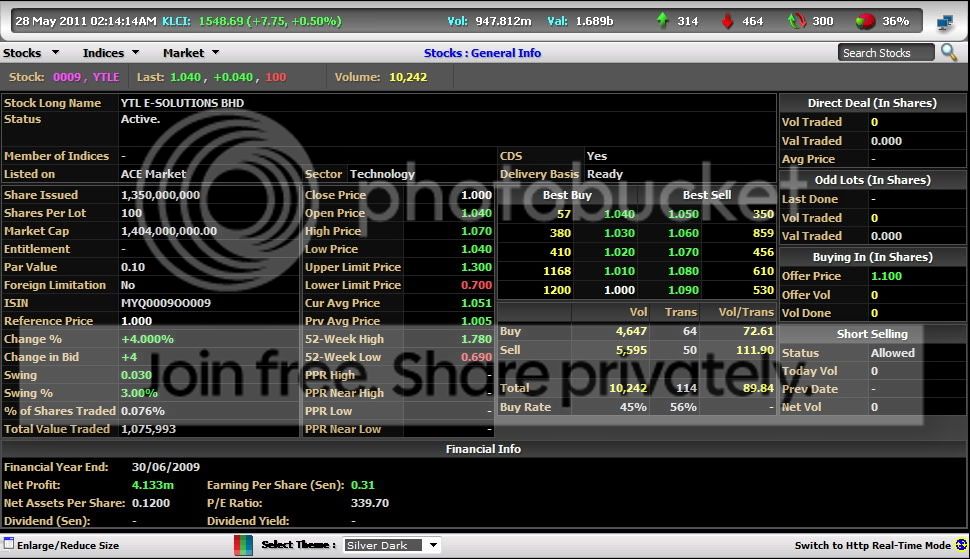Screen dimensions: 970x559
Task: Click the Odd Lots (In Shares) header
Action: click(x=872, y=180)
